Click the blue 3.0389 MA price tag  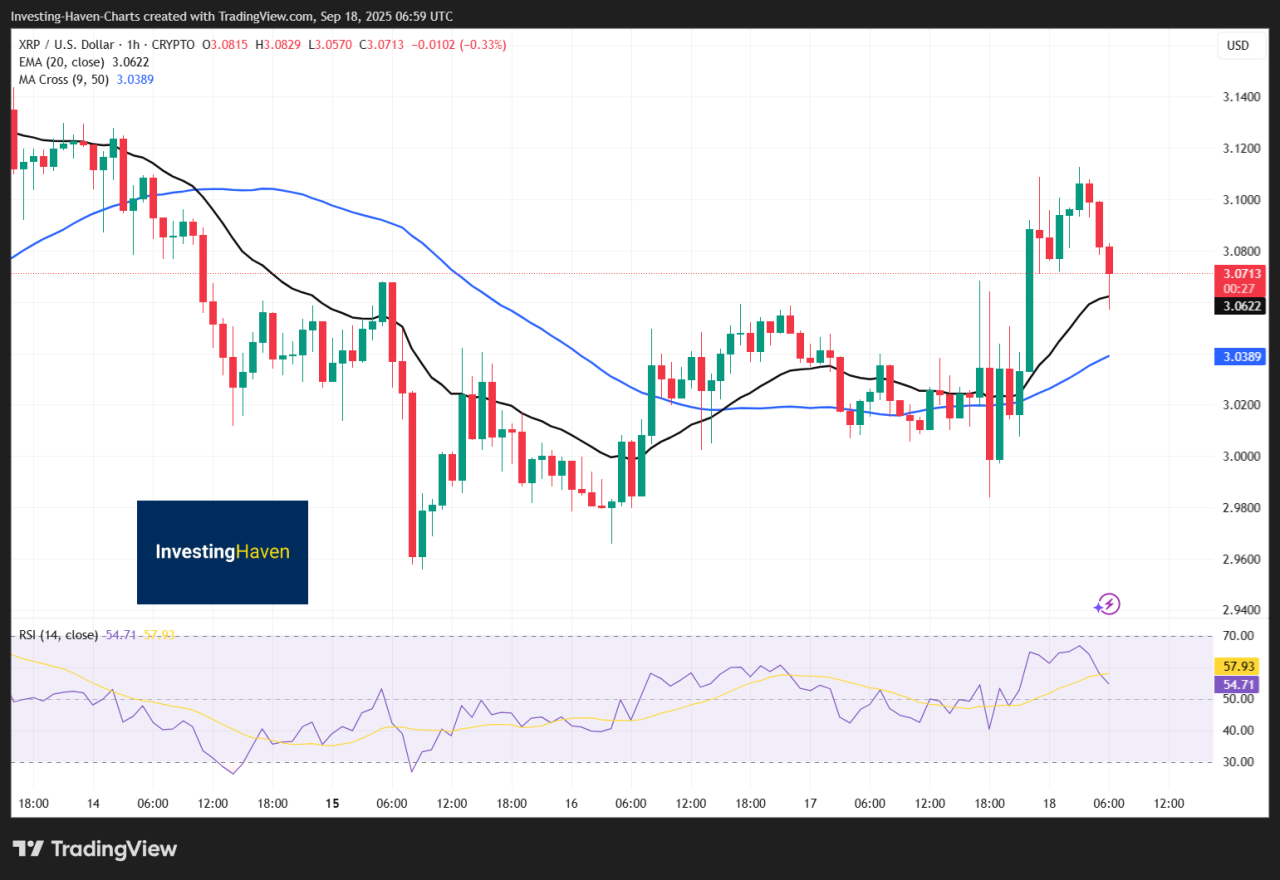pos(1238,356)
